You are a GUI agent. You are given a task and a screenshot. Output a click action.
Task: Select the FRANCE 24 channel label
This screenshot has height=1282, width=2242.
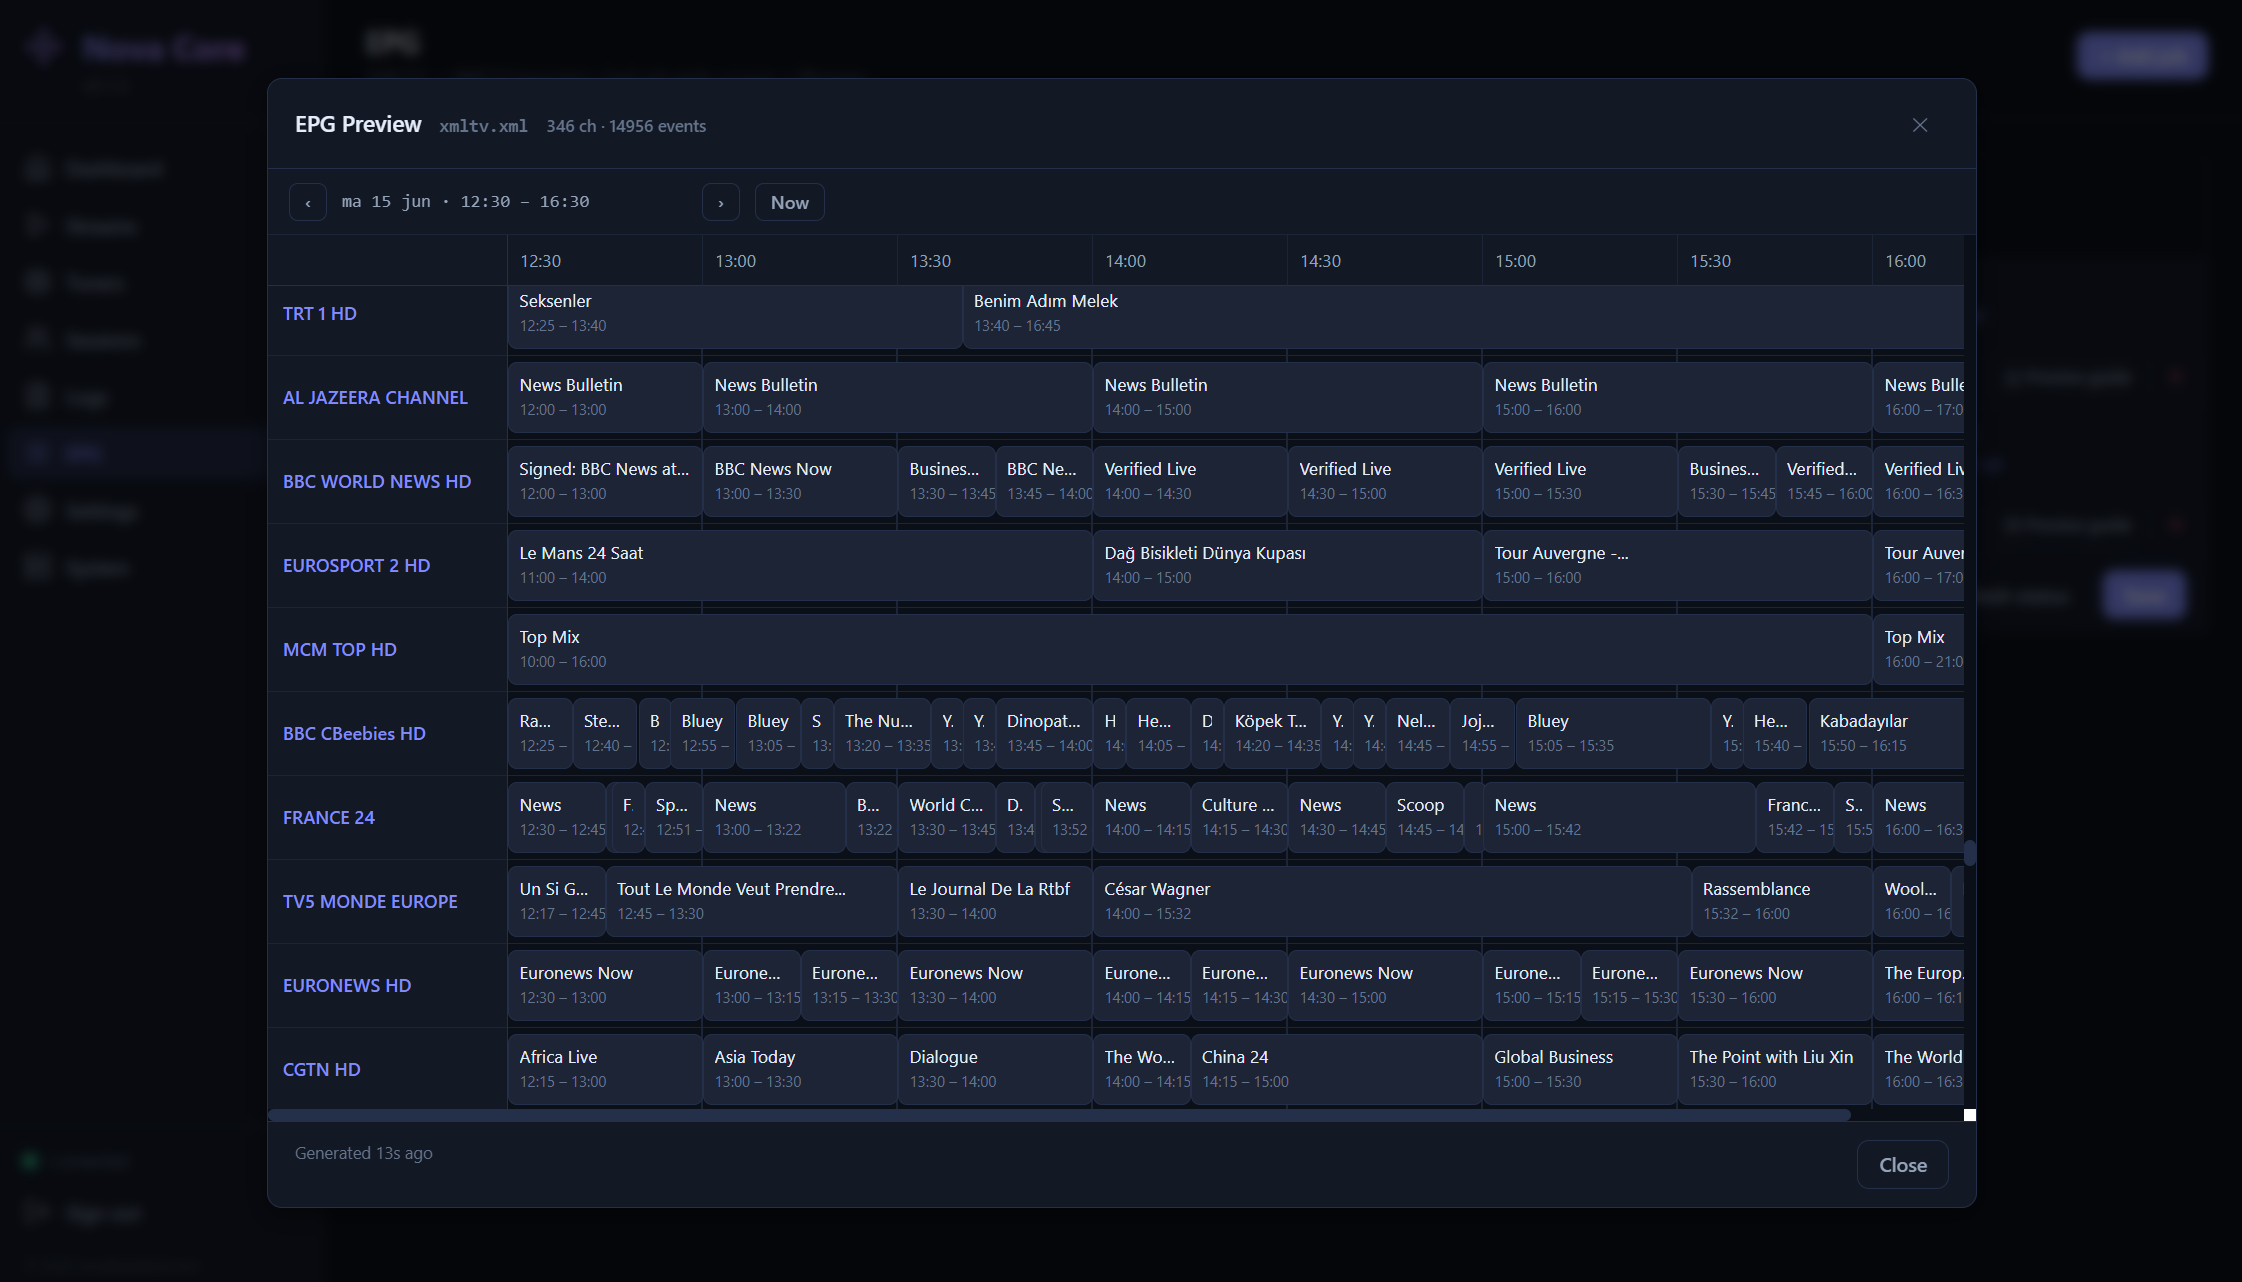(x=328, y=817)
